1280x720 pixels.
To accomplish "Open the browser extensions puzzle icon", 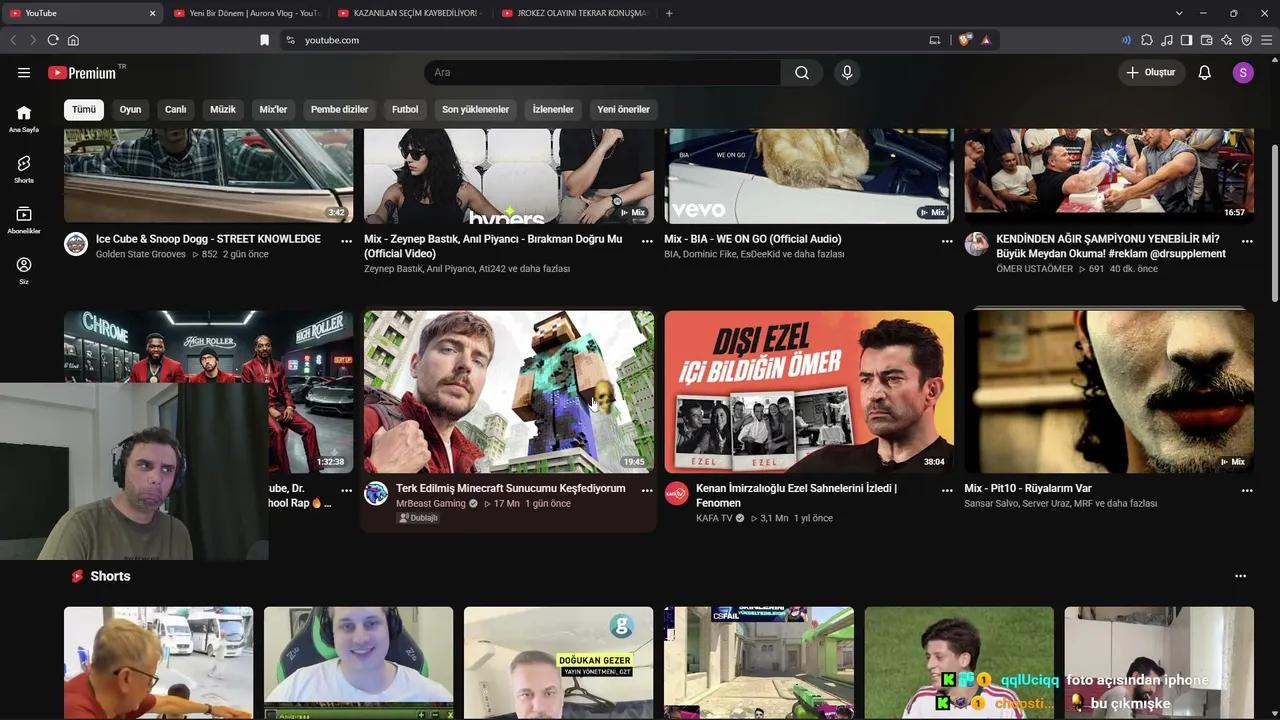I will [x=1147, y=40].
